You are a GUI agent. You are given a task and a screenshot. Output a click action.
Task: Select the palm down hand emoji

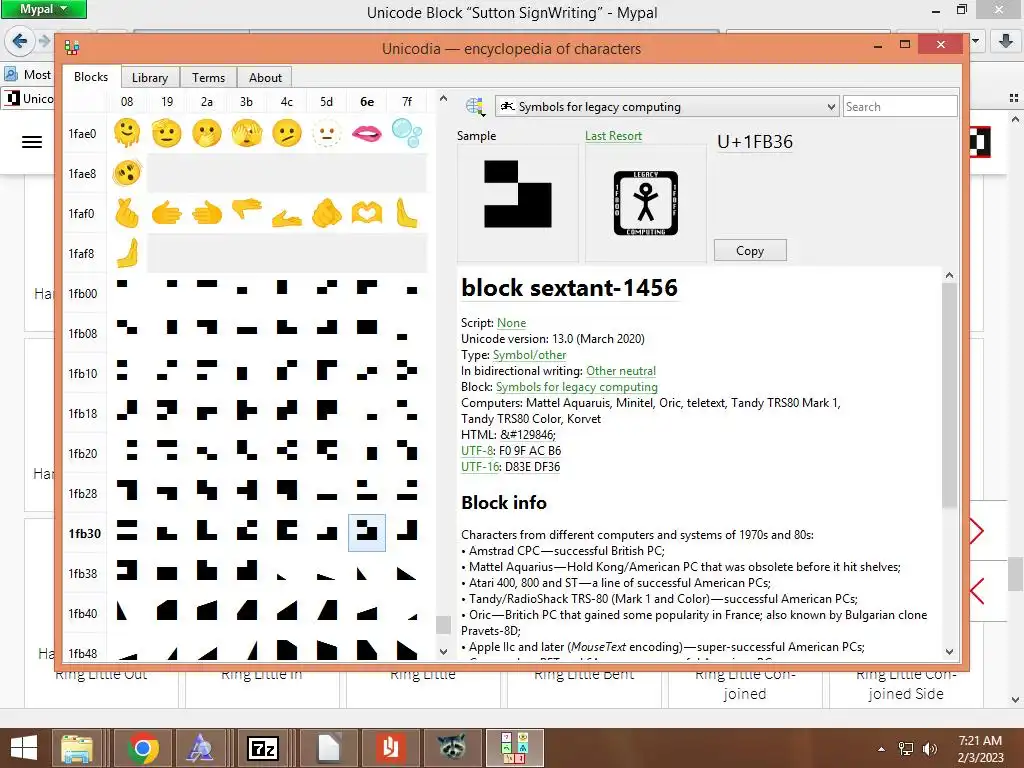tap(247, 210)
